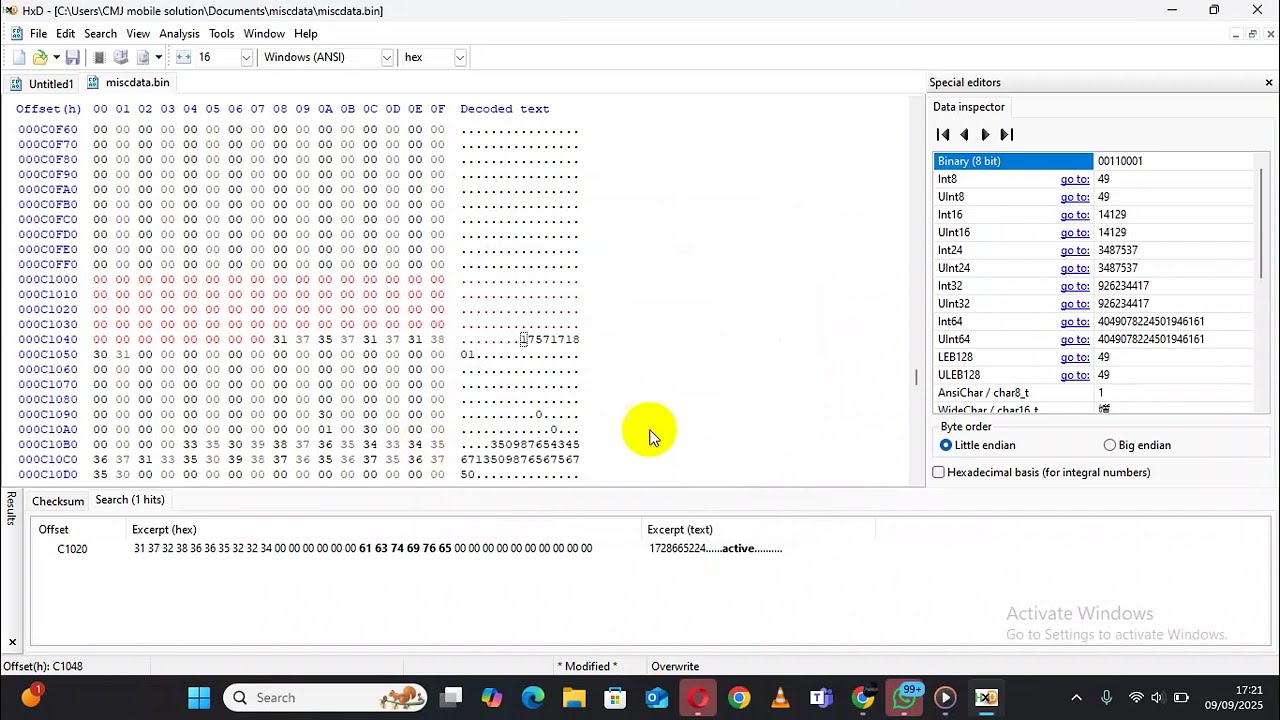Go to next byte in Data inspector
The width and height of the screenshot is (1280, 720).
point(985,134)
